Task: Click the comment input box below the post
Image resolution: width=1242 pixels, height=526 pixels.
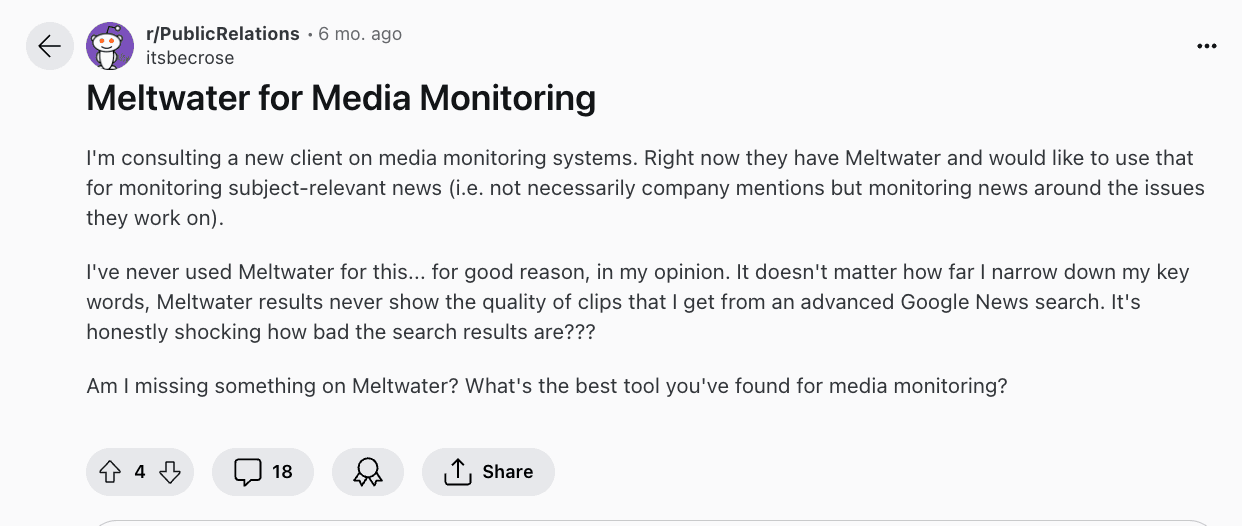Action: pyautogui.click(x=650, y=522)
